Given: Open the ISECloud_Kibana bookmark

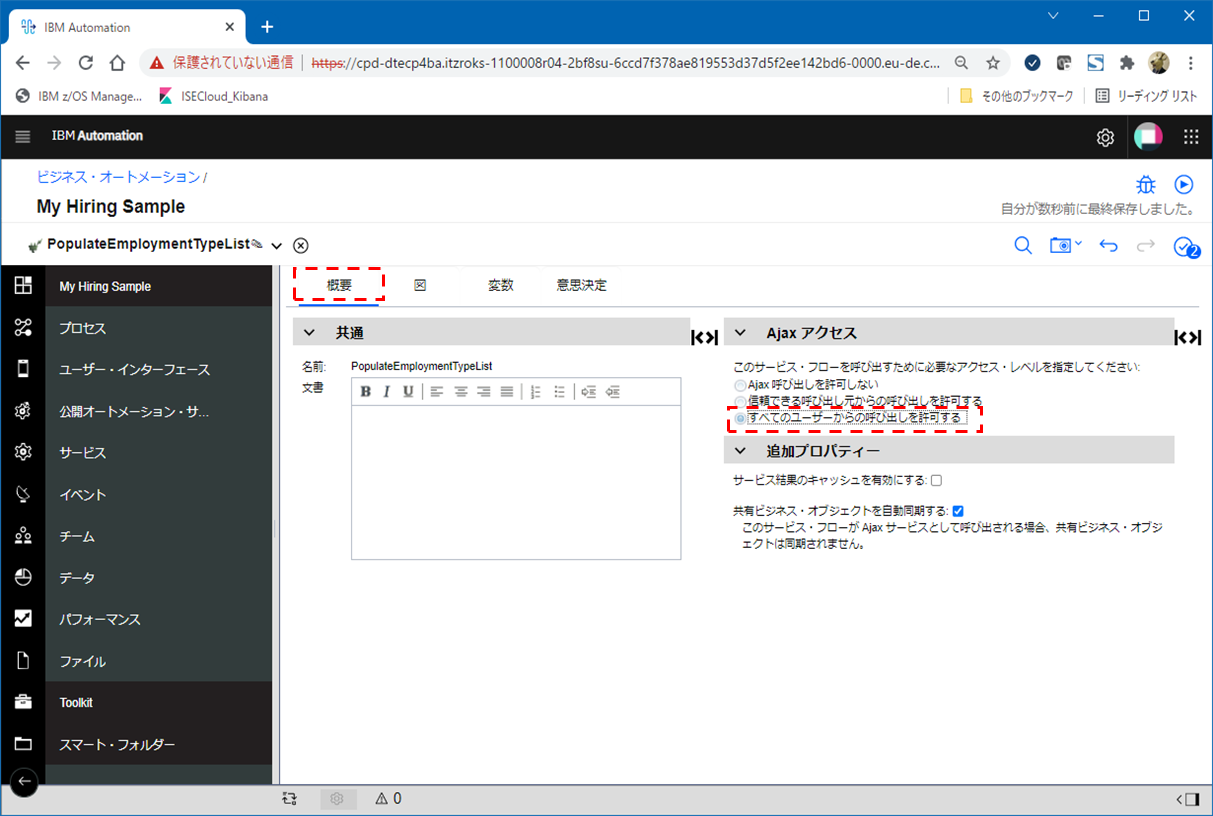Looking at the screenshot, I should coord(213,96).
